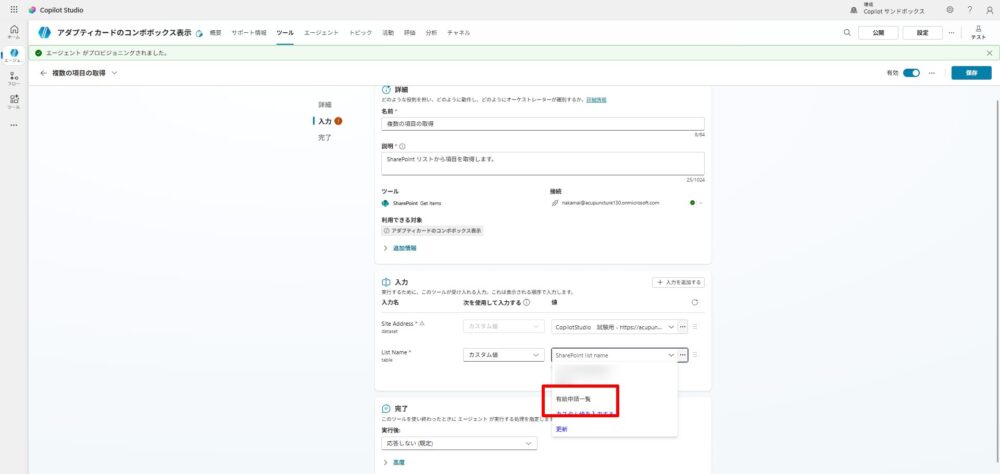Select 有給申請一覧 from list dropdown
1000x474 pixels.
pos(574,399)
